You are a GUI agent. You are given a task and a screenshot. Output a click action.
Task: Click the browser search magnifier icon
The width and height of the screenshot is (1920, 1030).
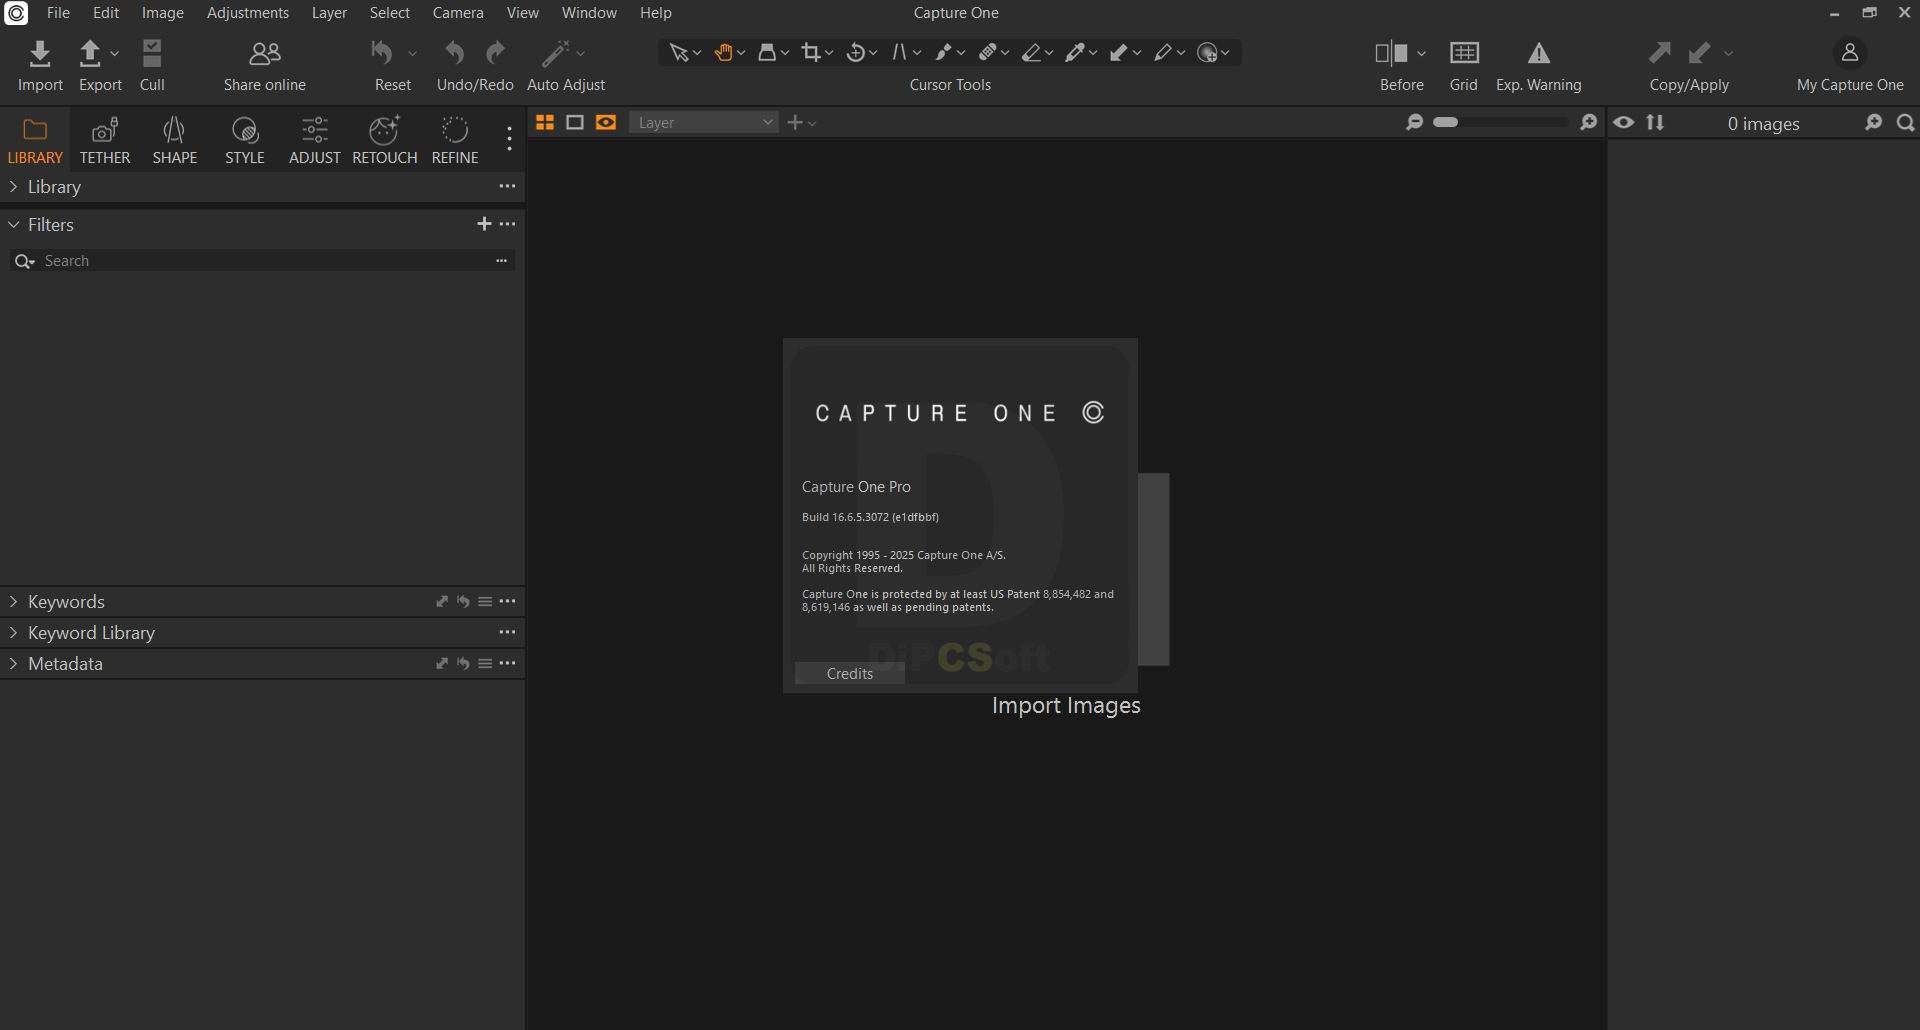tap(1906, 122)
